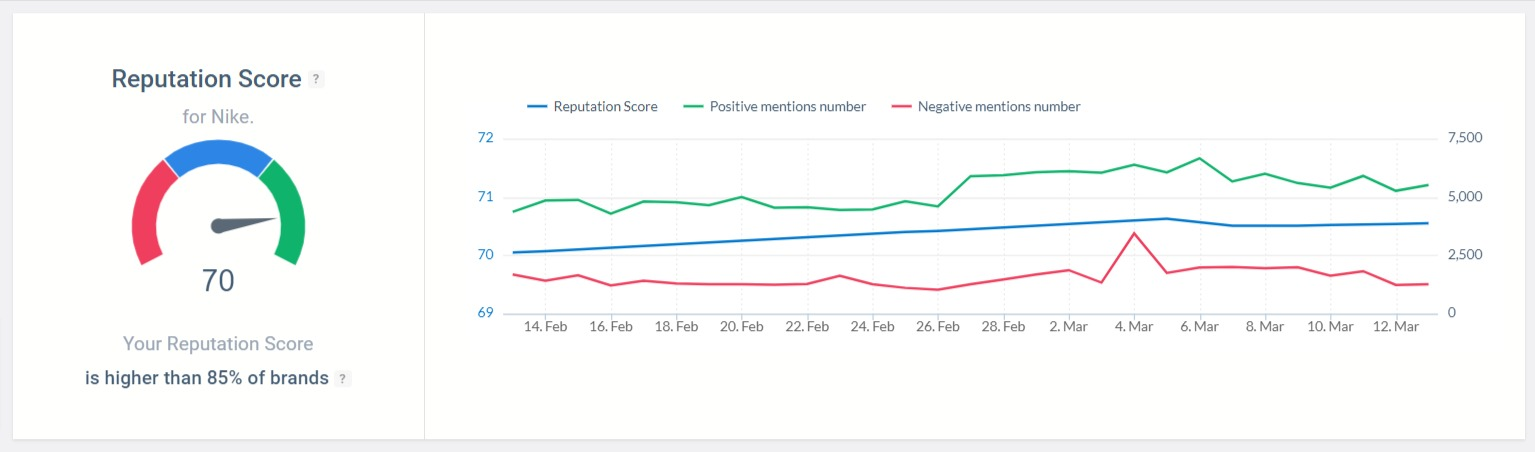Click x-axis label "18. Feb"

[676, 327]
